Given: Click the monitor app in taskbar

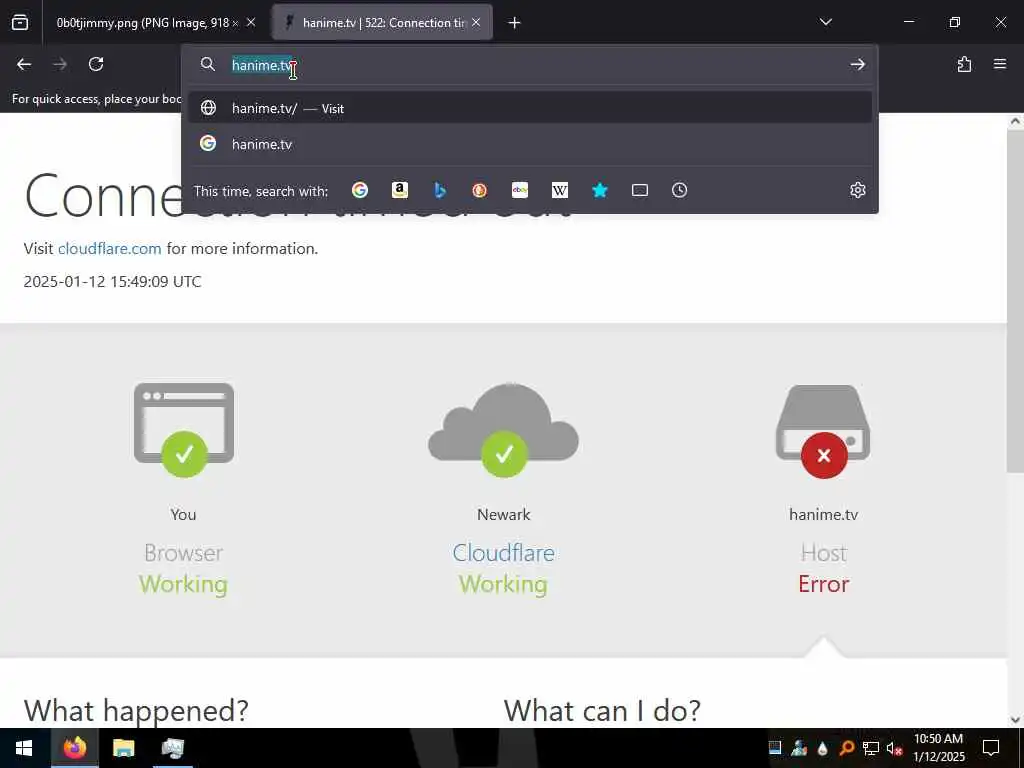Looking at the screenshot, I should pos(172,748).
